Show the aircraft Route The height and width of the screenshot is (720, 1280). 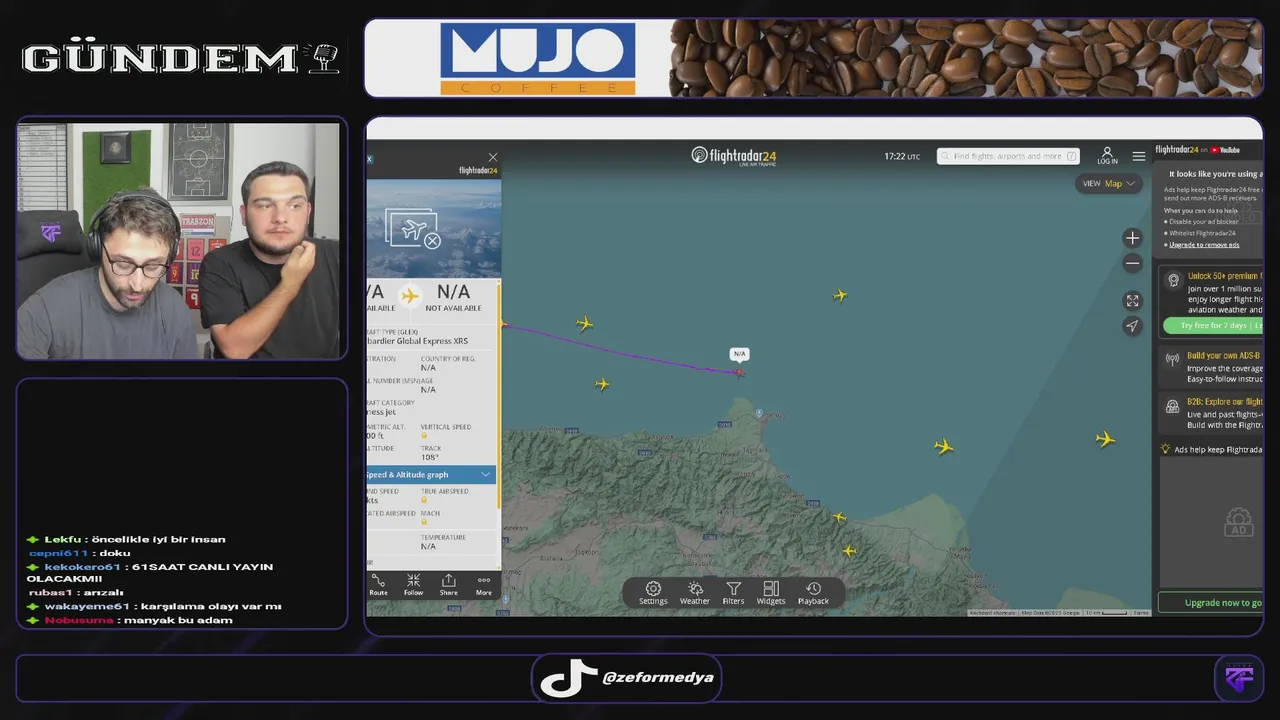(x=378, y=585)
